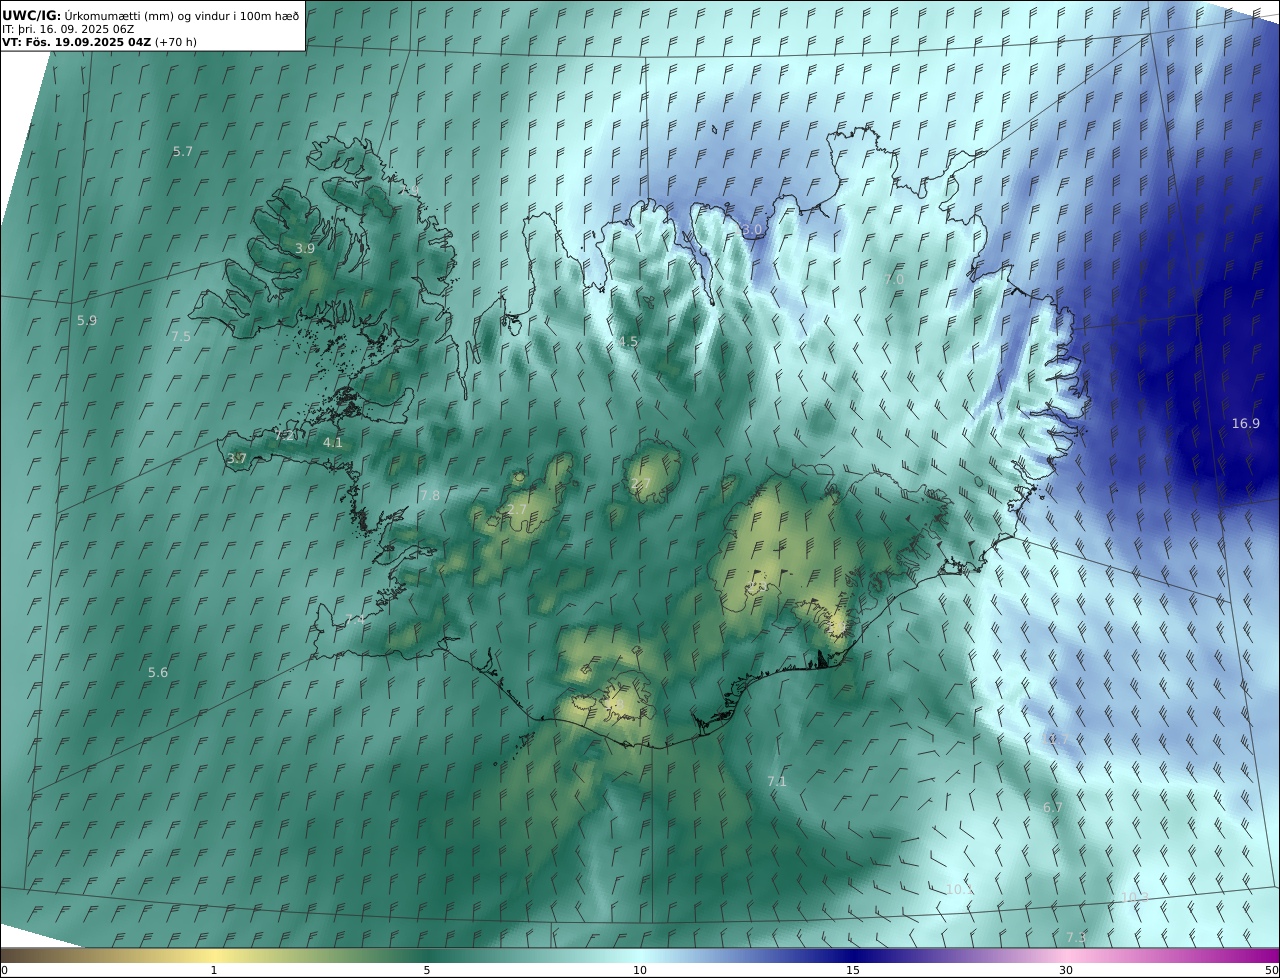The height and width of the screenshot is (978, 1280).
Task: Click the colorbar tick label 5
Action: (427, 970)
